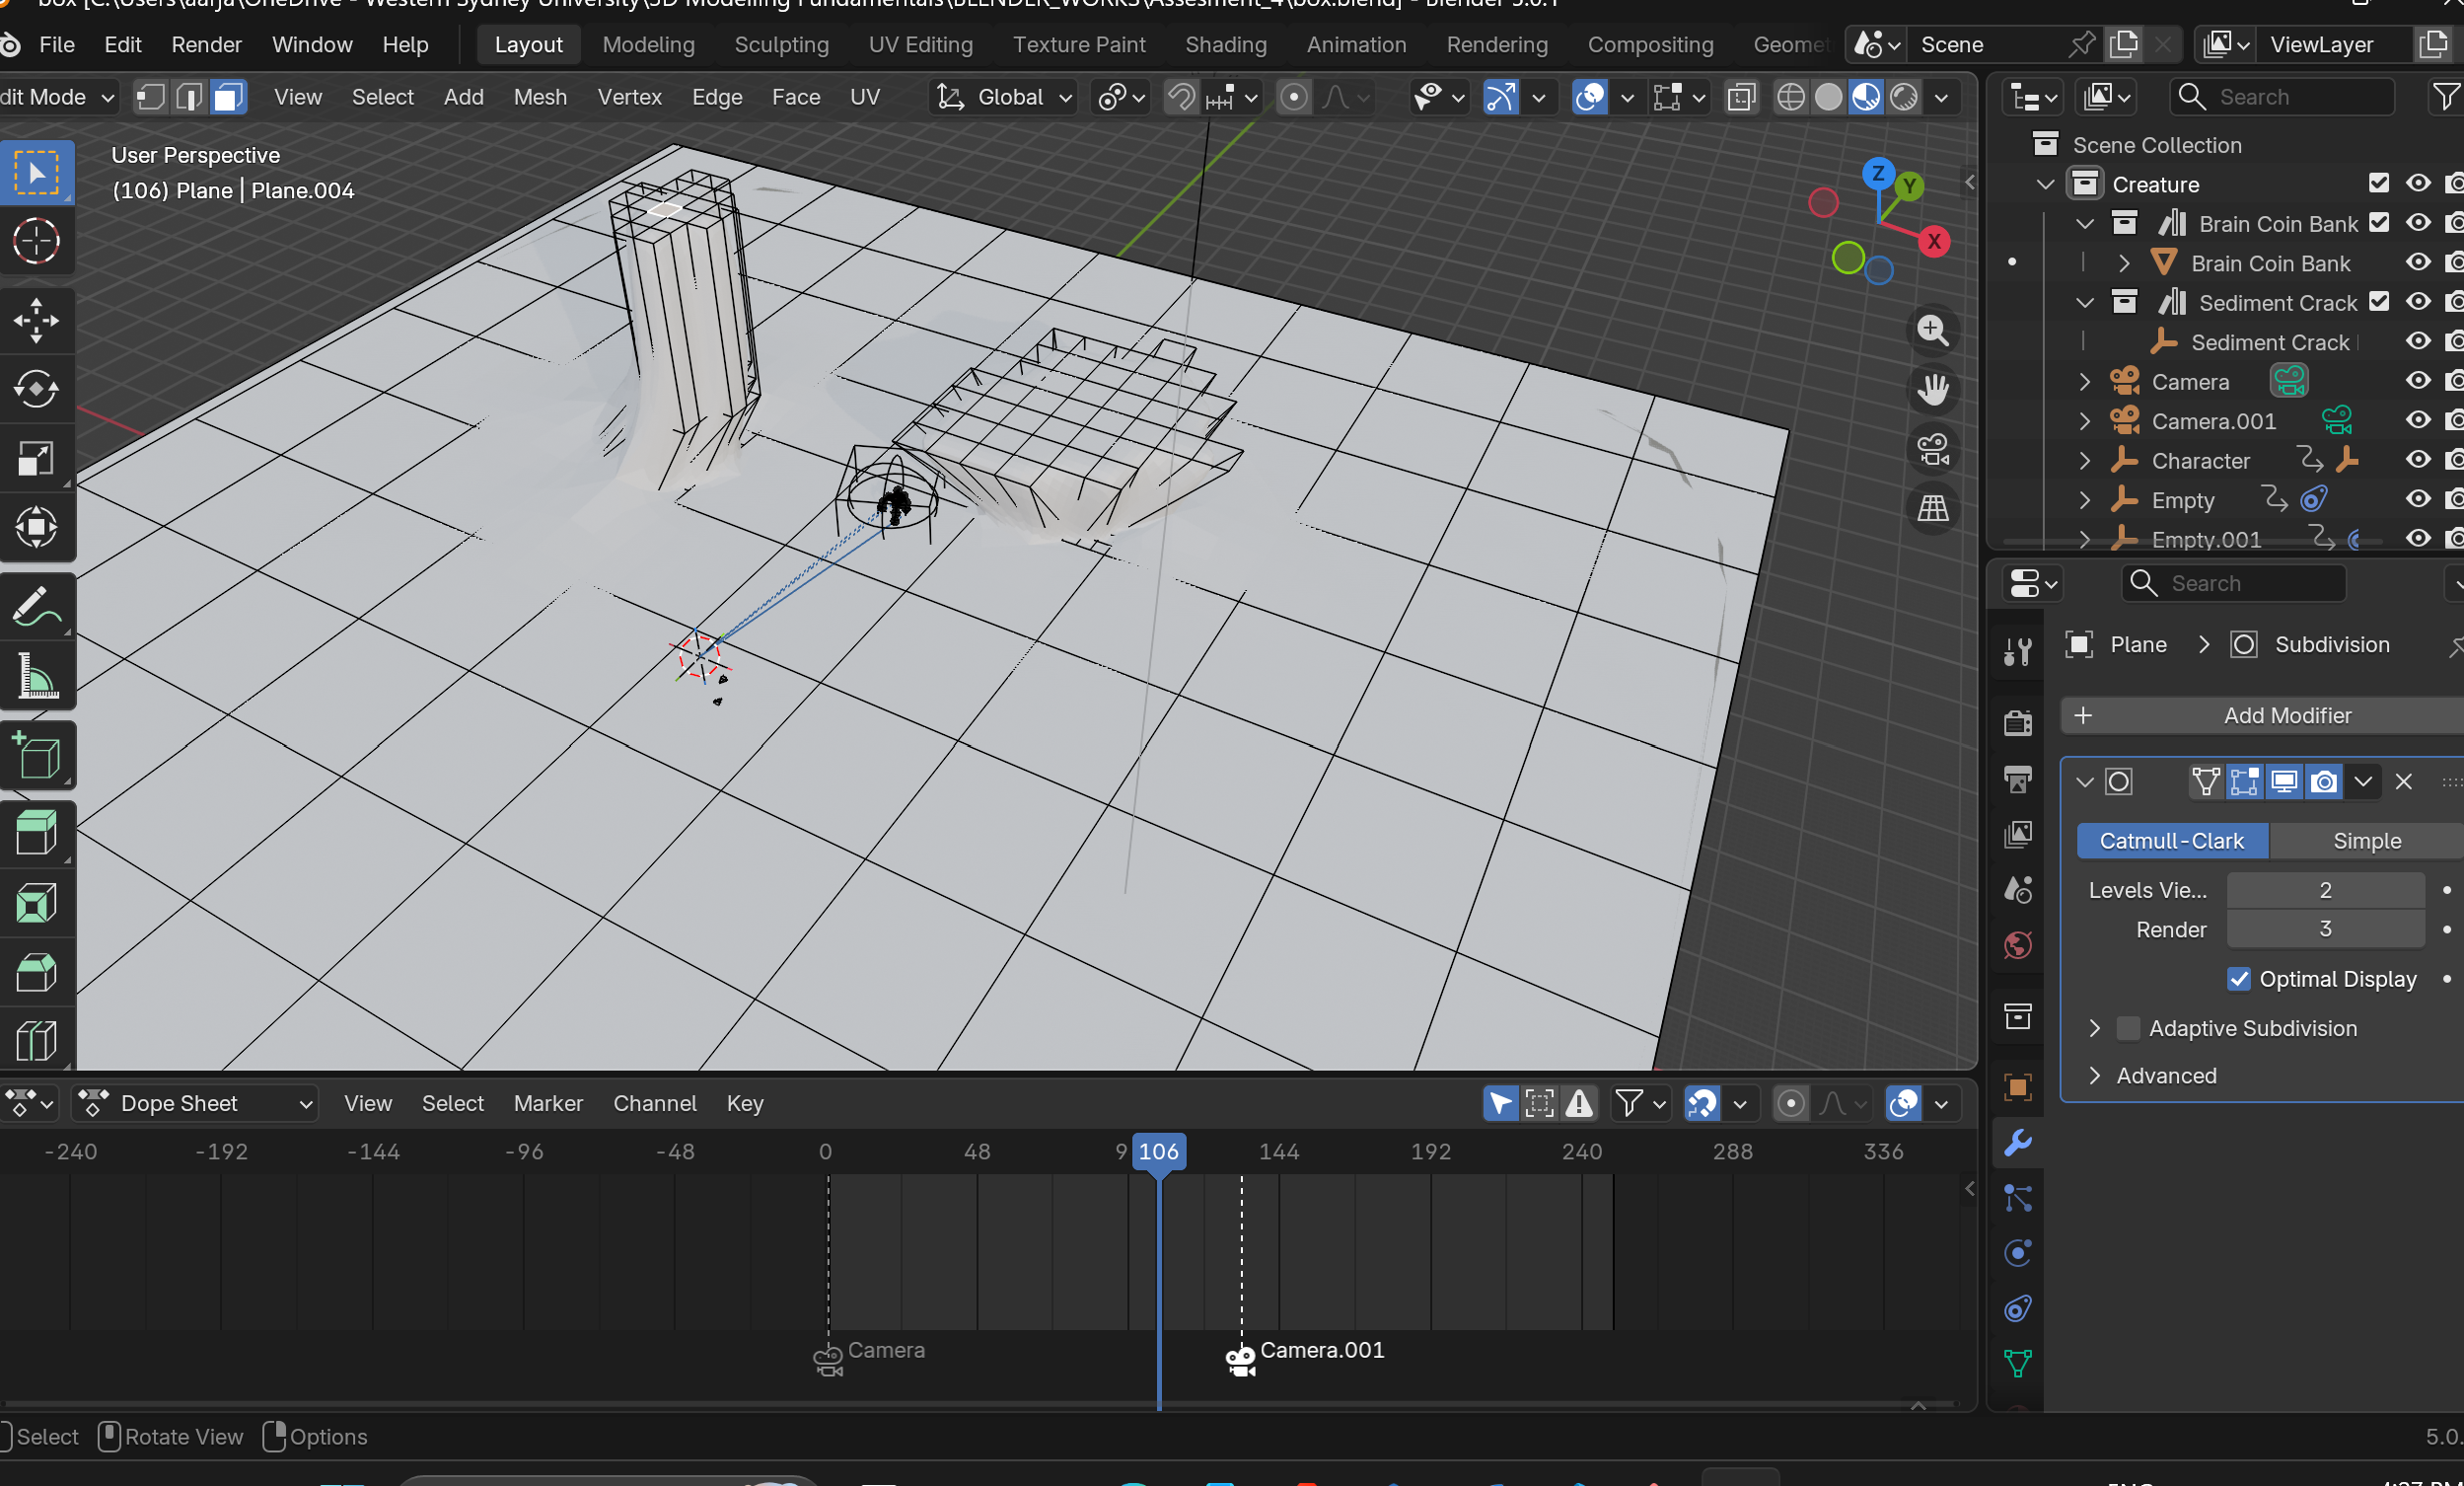This screenshot has height=1486, width=2464.
Task: Pick the Rotate tool
Action: click(x=37, y=390)
